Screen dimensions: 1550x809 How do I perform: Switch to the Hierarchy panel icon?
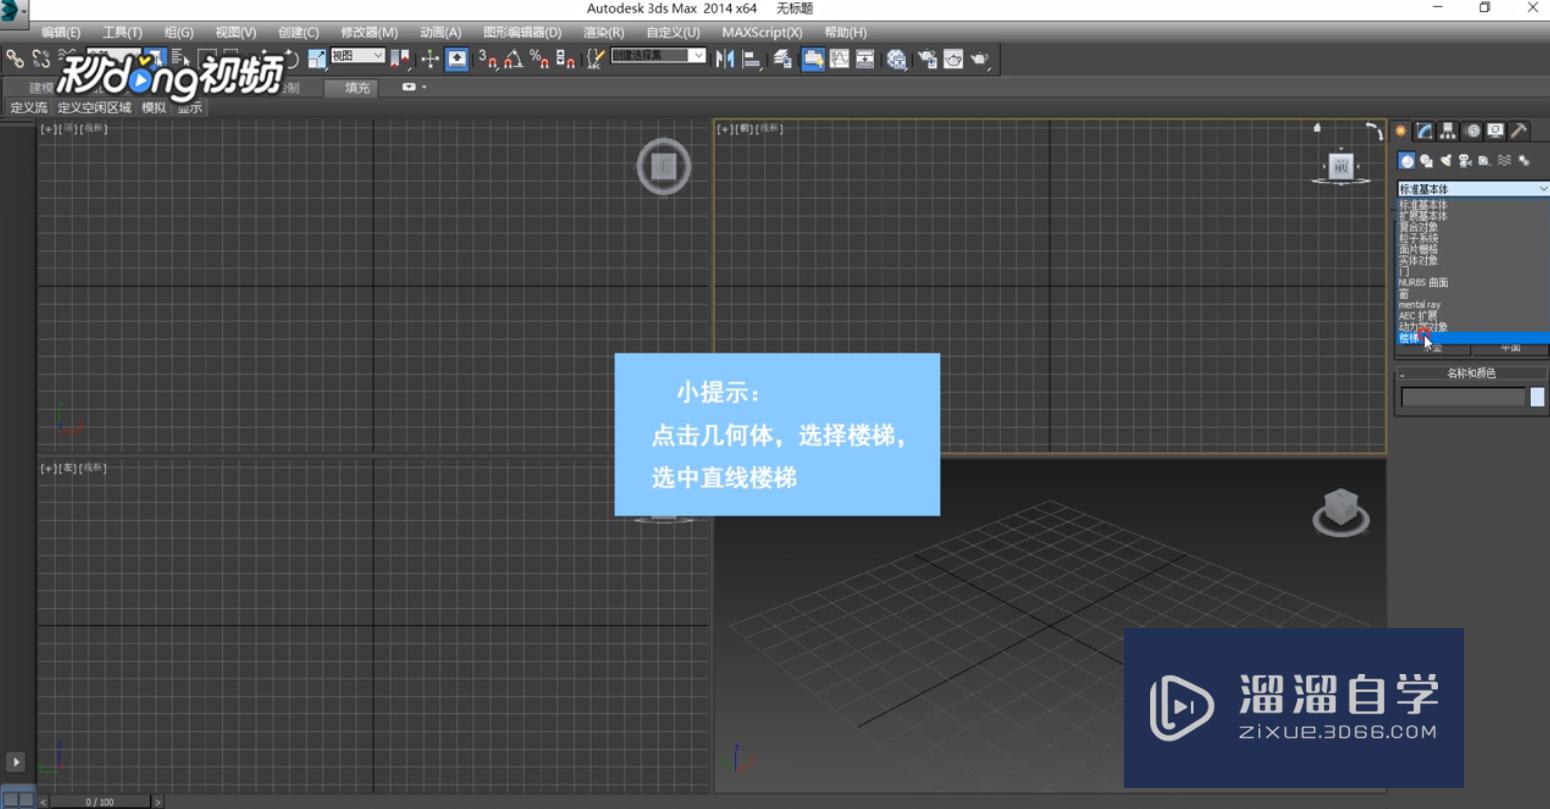(x=1447, y=131)
